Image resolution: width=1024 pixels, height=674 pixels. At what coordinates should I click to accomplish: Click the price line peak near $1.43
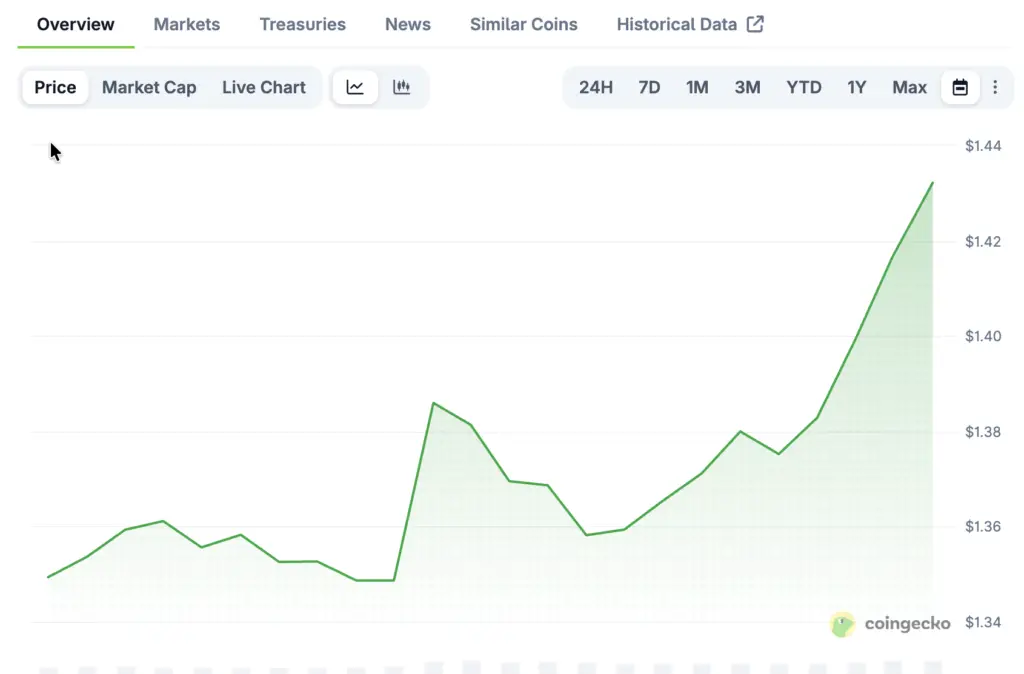point(932,183)
